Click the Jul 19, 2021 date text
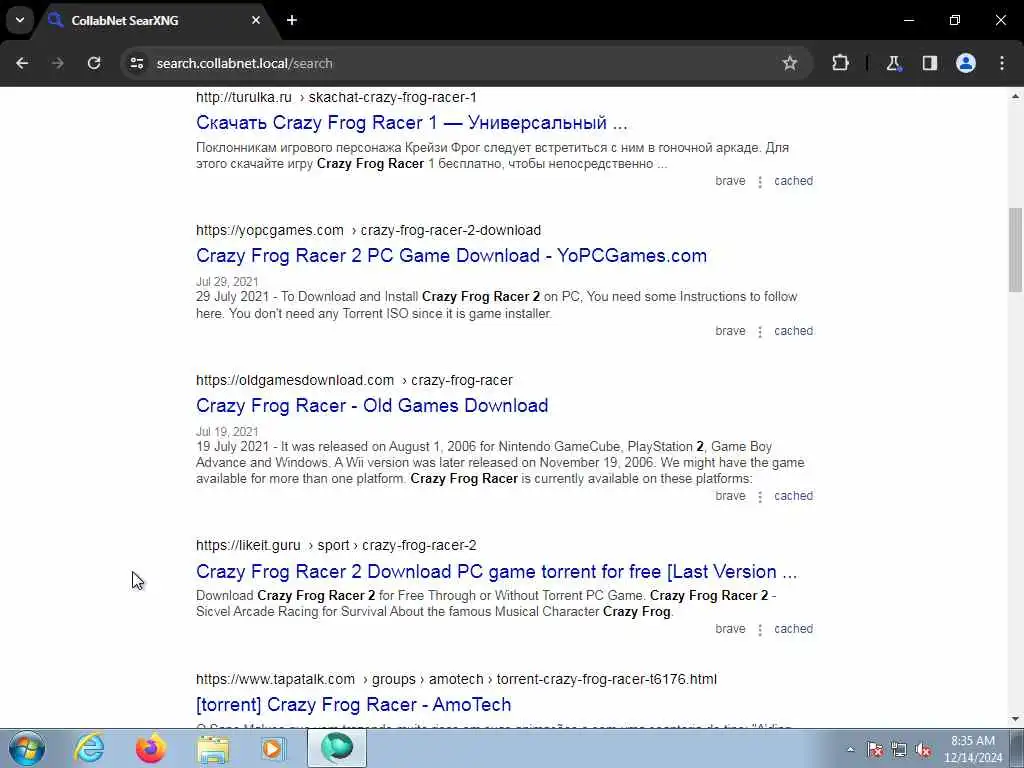This screenshot has width=1024, height=768. pos(227,432)
